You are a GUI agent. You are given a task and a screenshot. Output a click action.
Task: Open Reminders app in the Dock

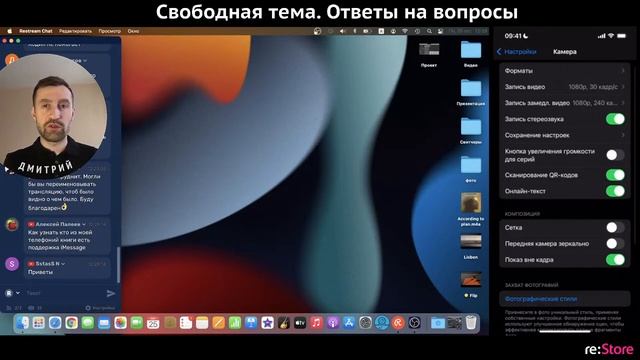tap(186, 323)
